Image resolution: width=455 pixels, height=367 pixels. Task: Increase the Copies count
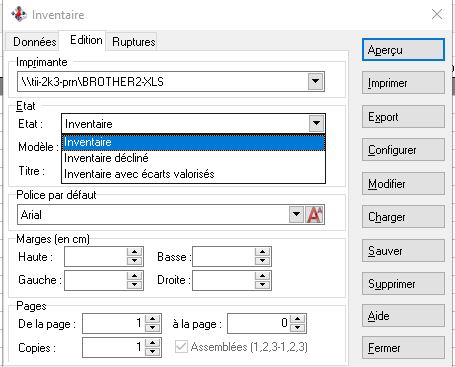(153, 343)
